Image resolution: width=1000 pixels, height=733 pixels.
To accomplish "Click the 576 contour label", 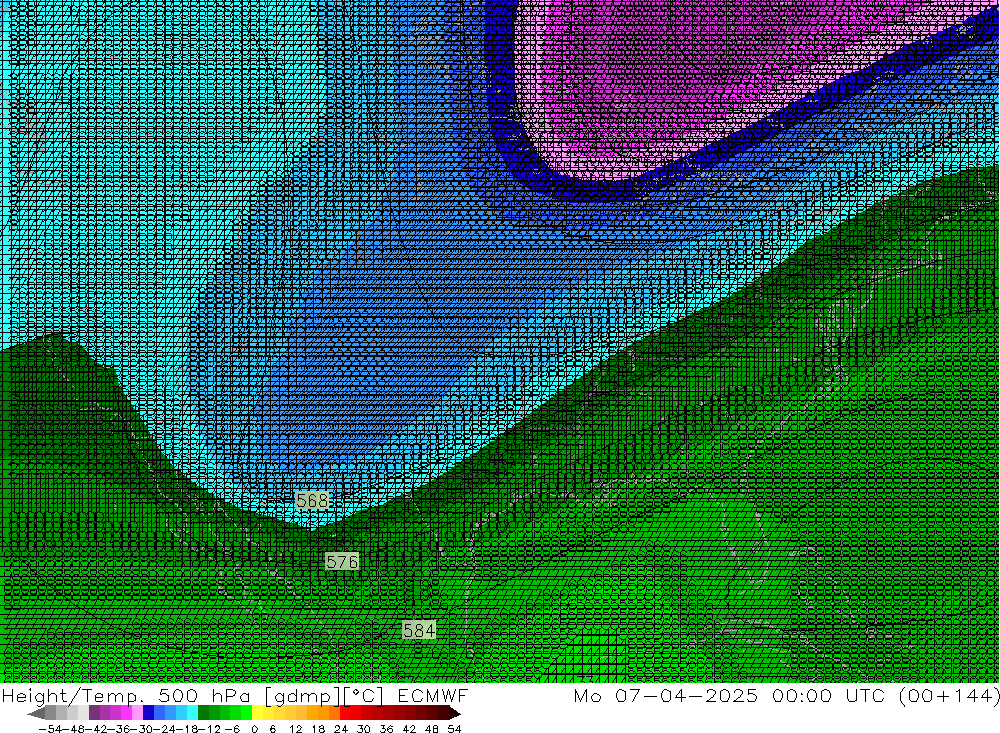I will click(342, 562).
